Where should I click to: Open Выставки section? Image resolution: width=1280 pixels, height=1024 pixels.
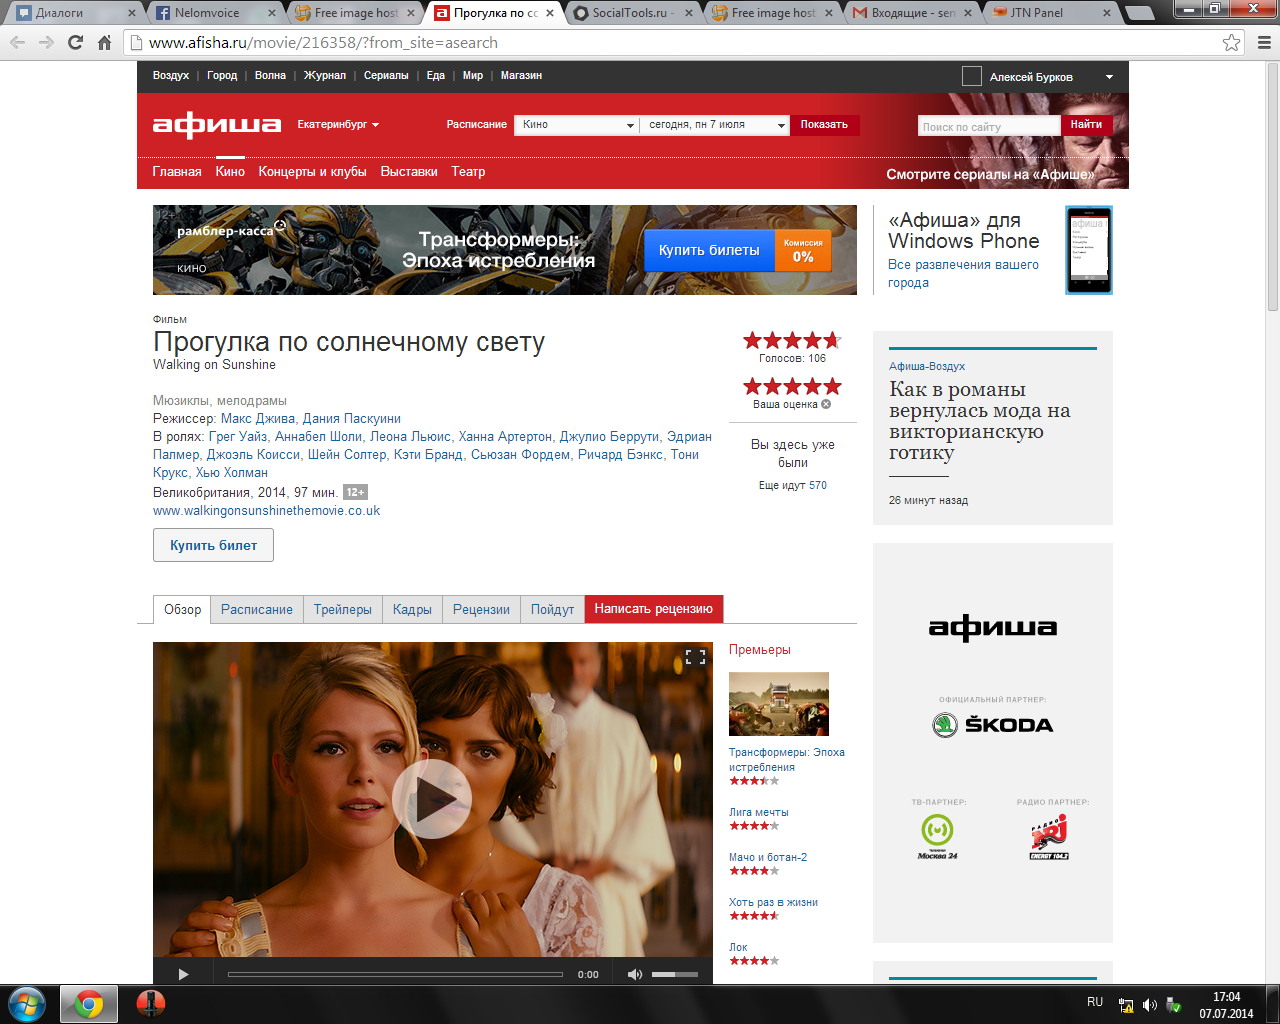(x=409, y=172)
